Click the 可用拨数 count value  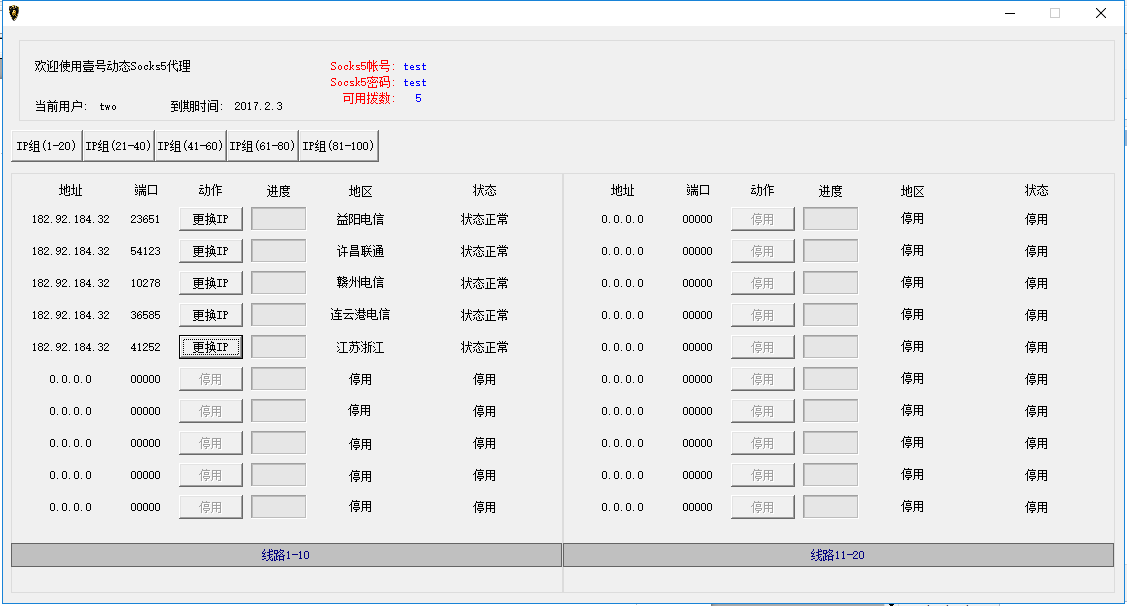coord(418,99)
